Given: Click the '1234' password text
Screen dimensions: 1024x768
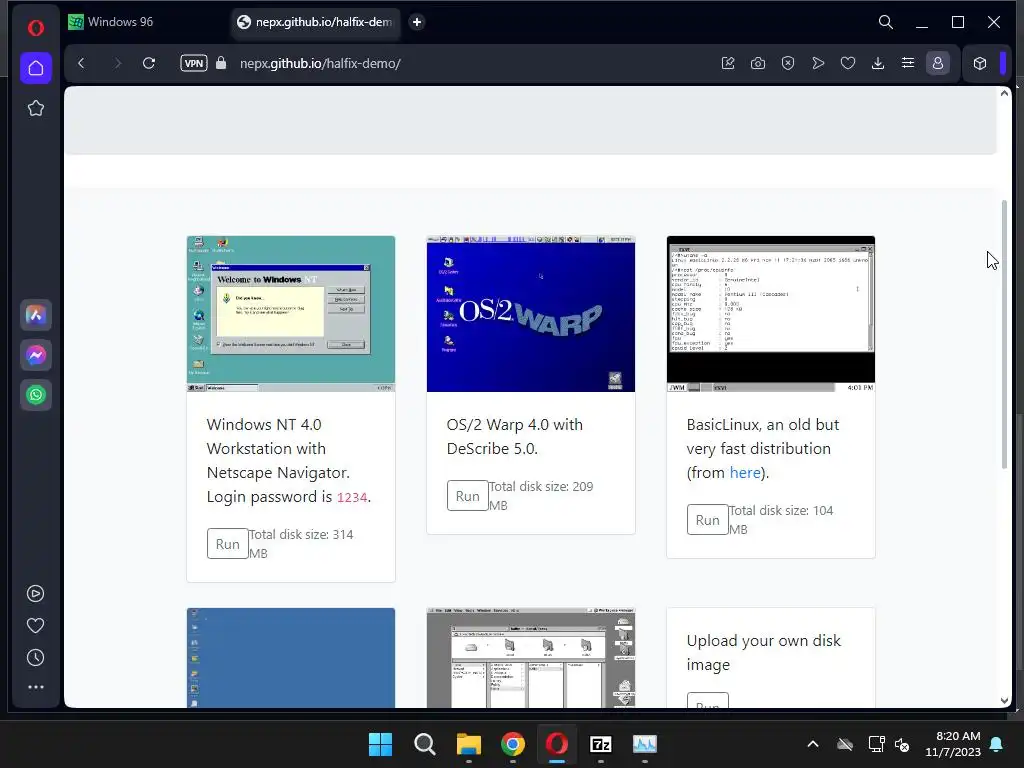Looking at the screenshot, I should 352,497.
